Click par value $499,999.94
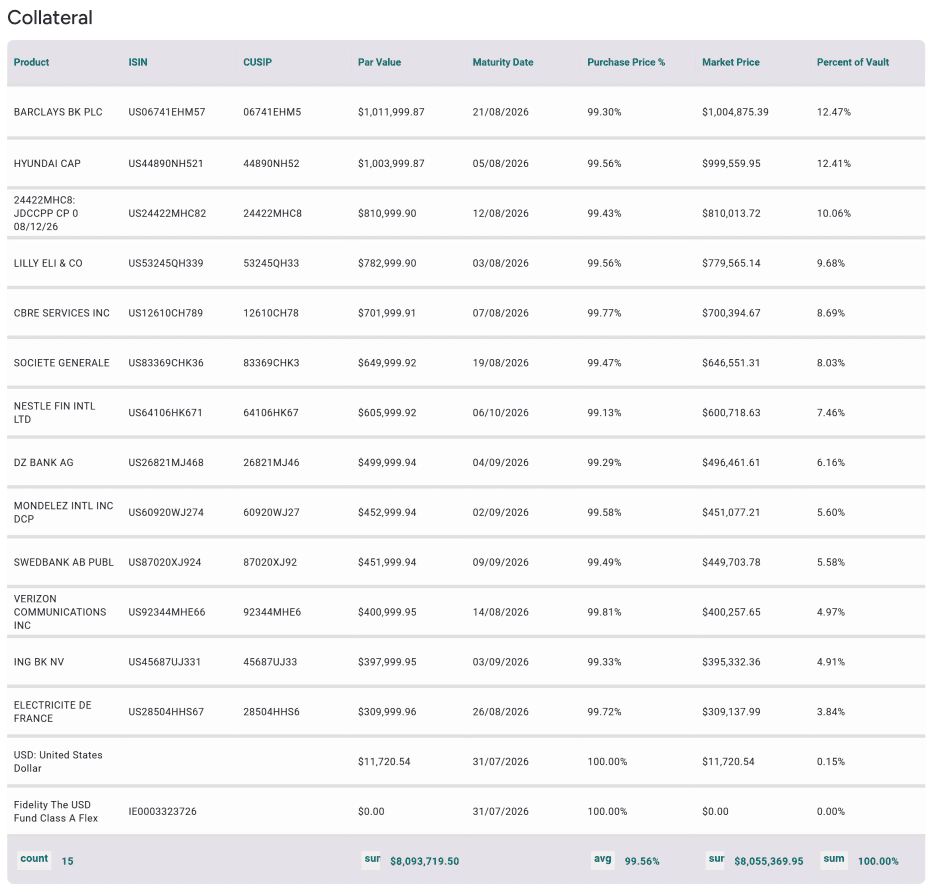Image resolution: width=938 pixels, height=892 pixels. coord(387,463)
